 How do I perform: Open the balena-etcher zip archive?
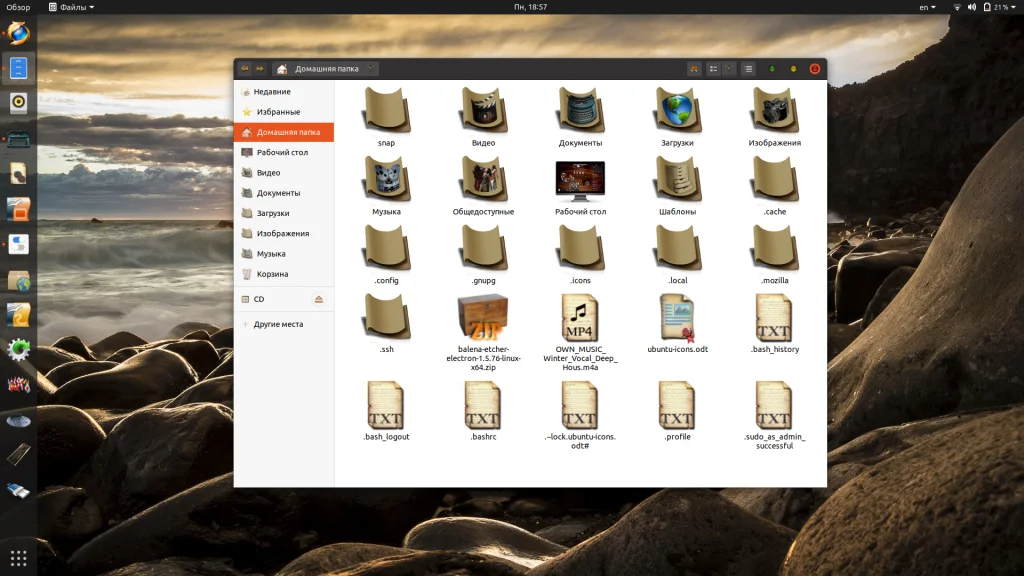(482, 320)
